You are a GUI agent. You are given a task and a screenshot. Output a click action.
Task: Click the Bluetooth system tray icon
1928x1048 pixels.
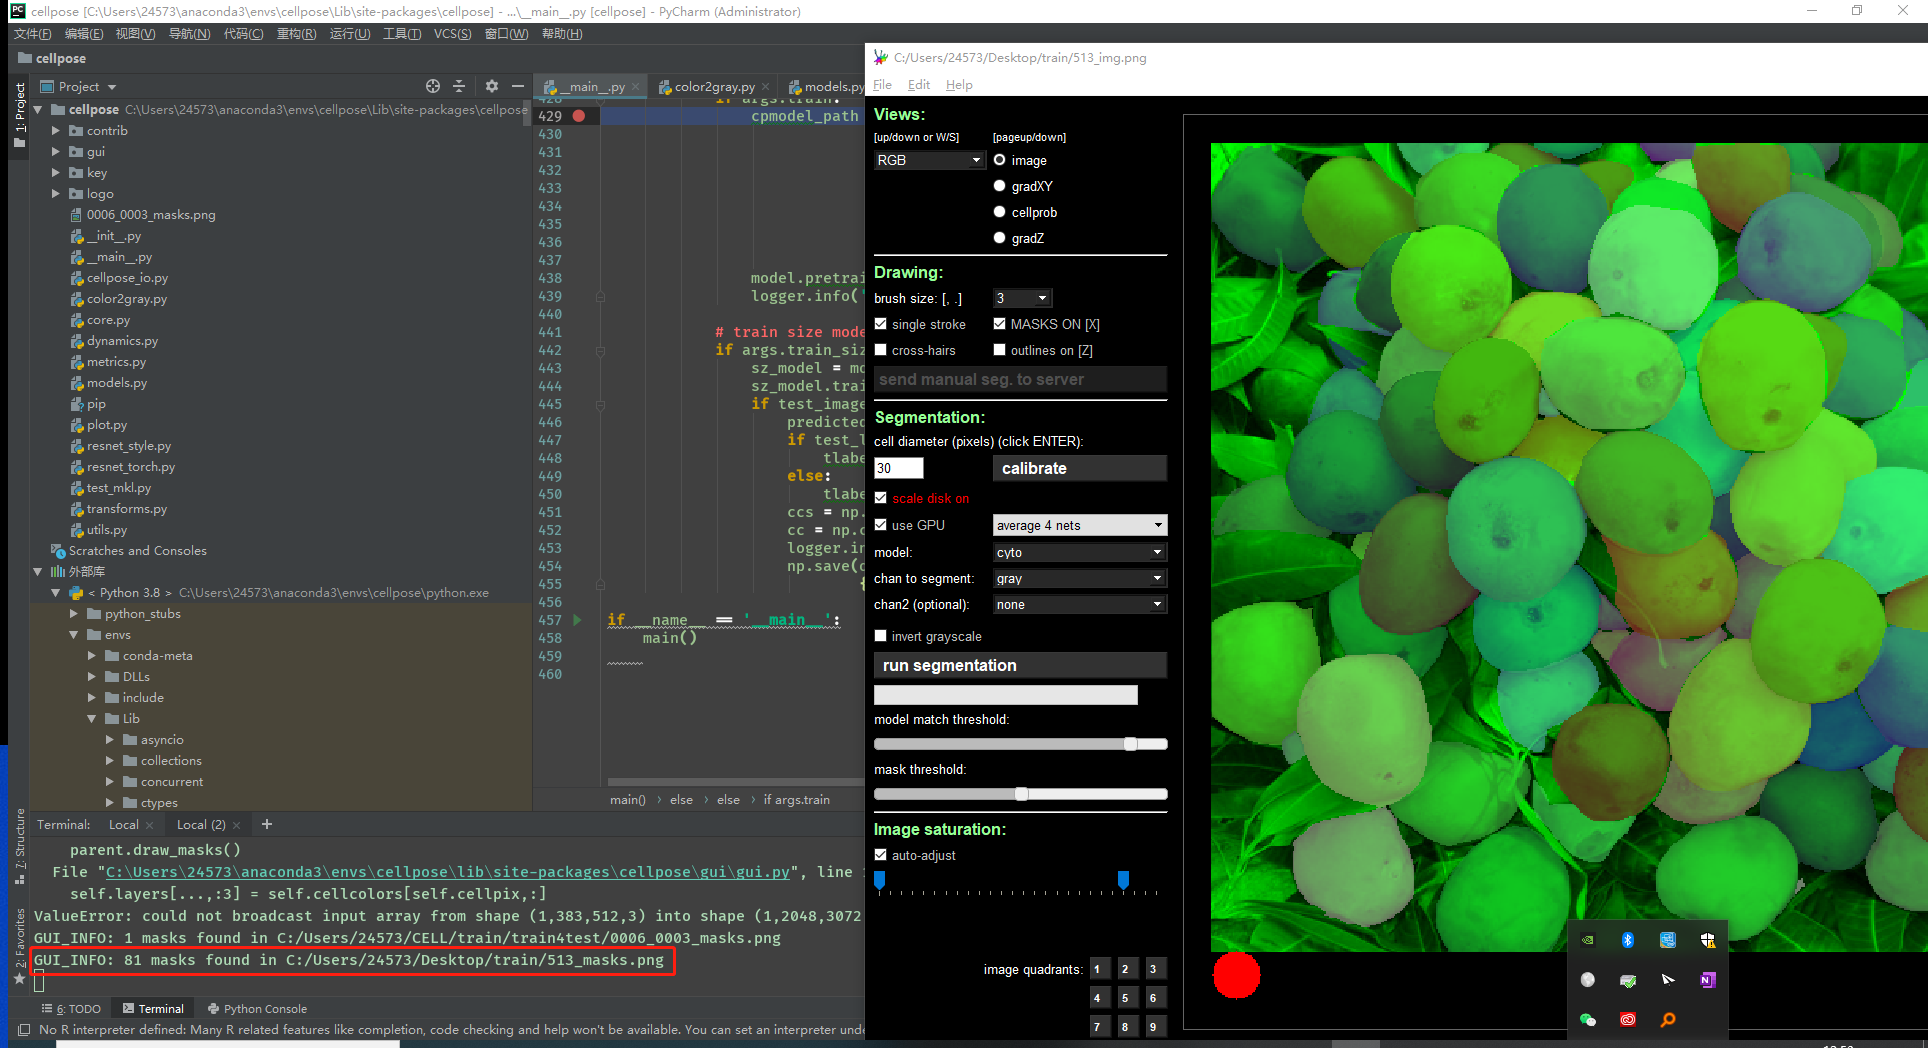[1628, 940]
